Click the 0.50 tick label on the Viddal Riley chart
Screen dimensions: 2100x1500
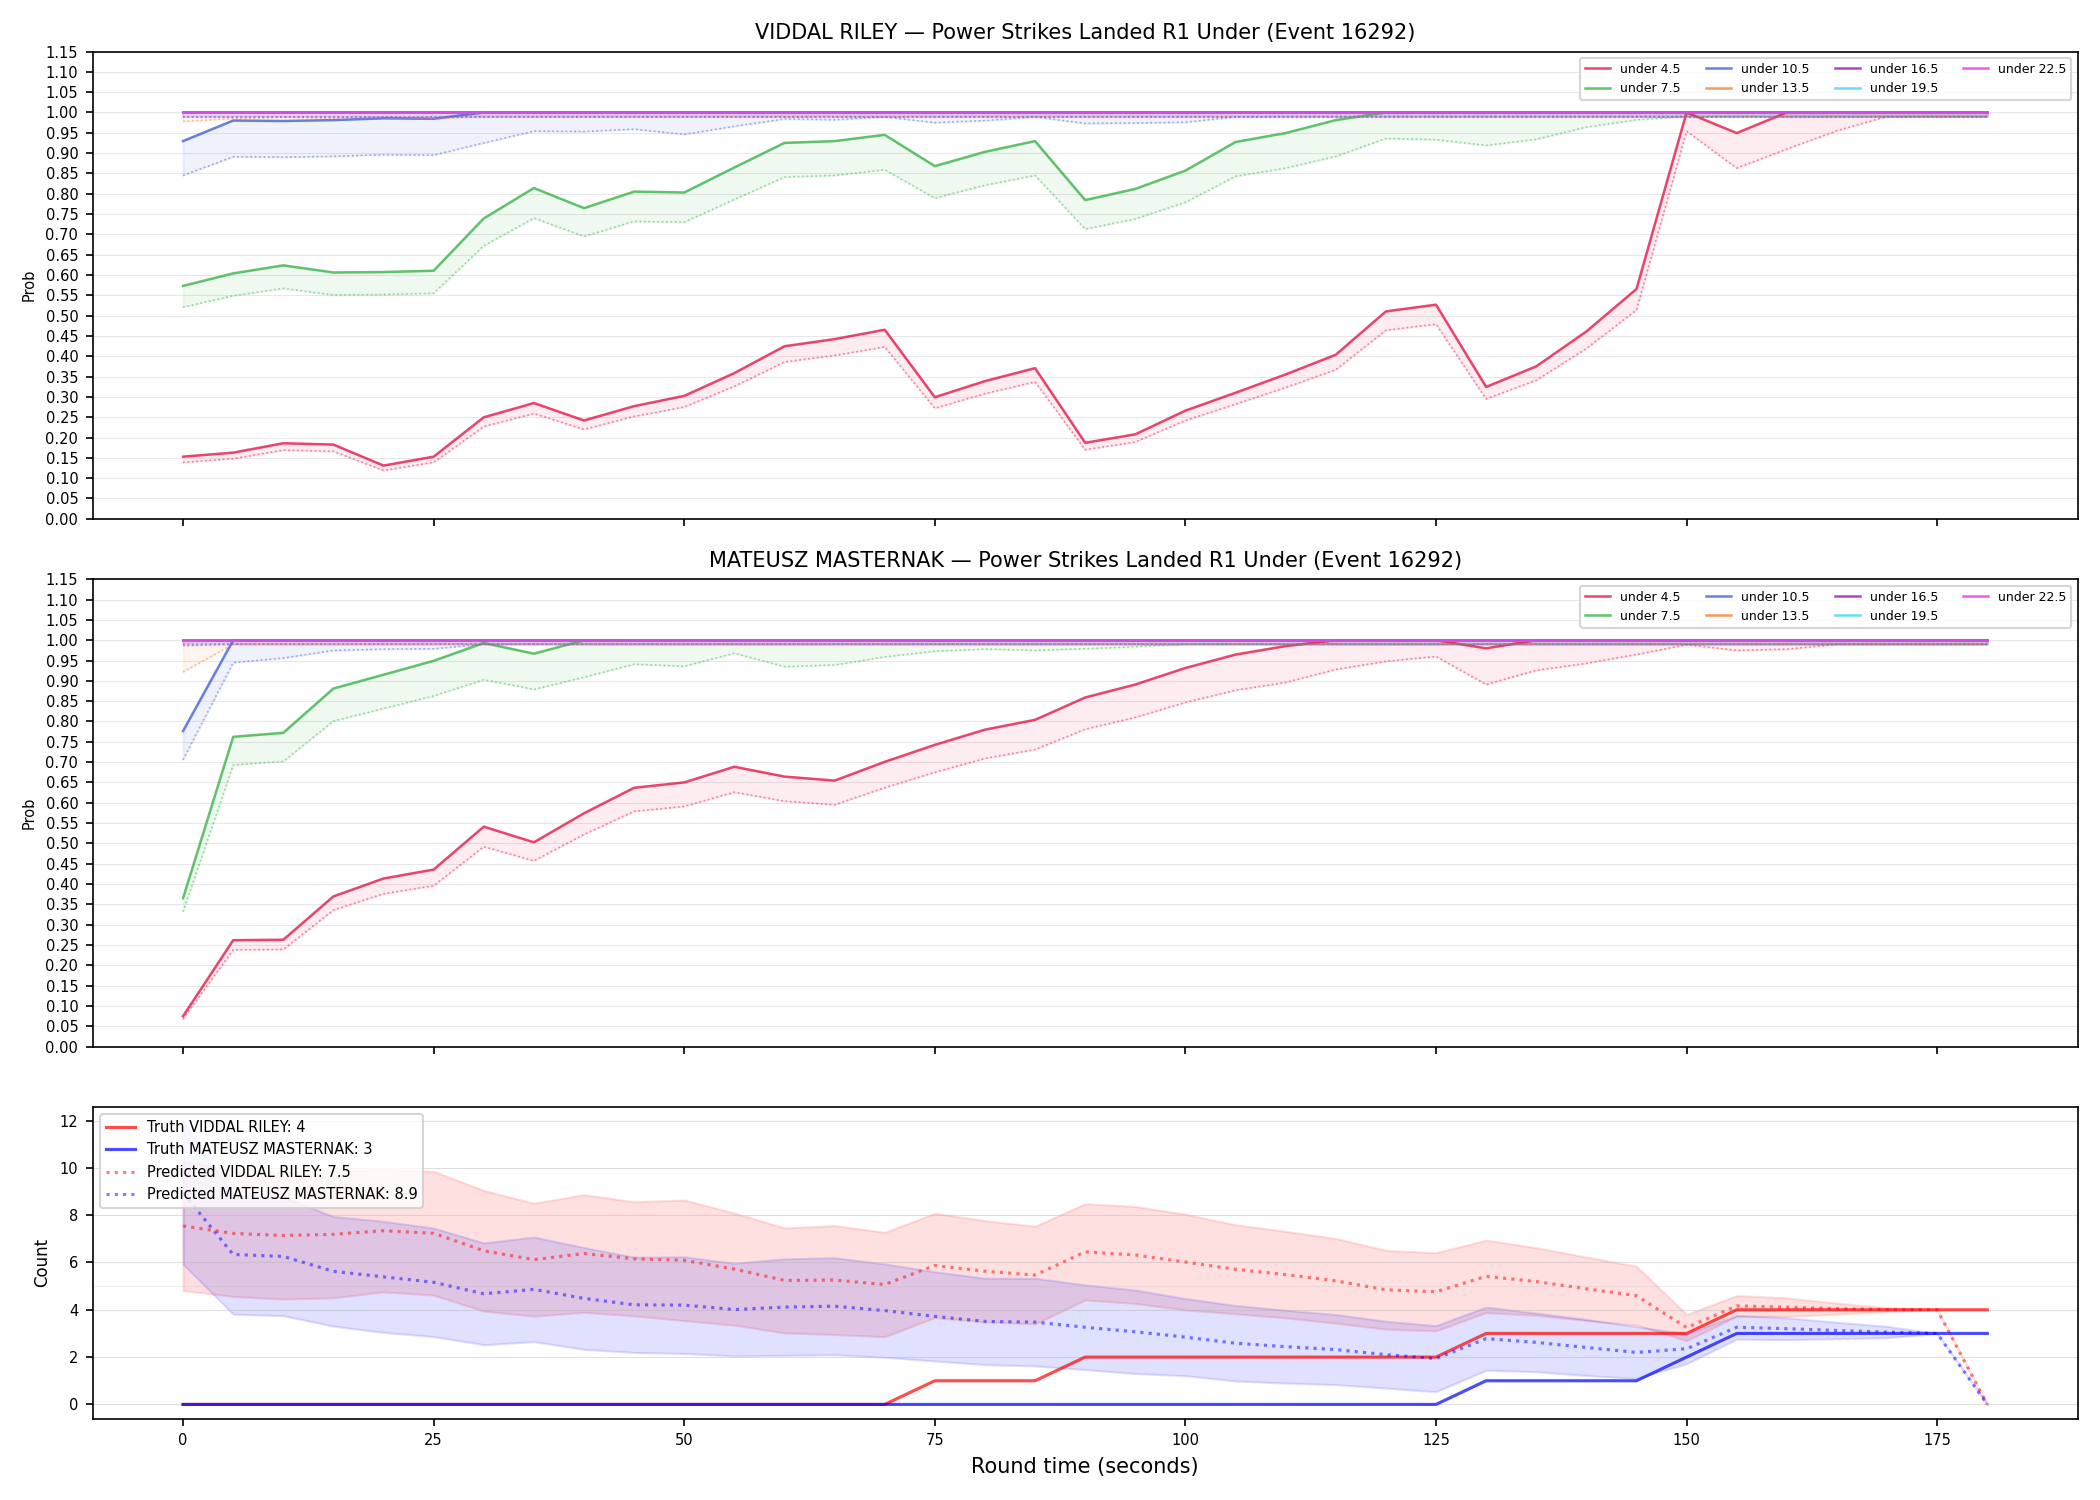[62, 316]
